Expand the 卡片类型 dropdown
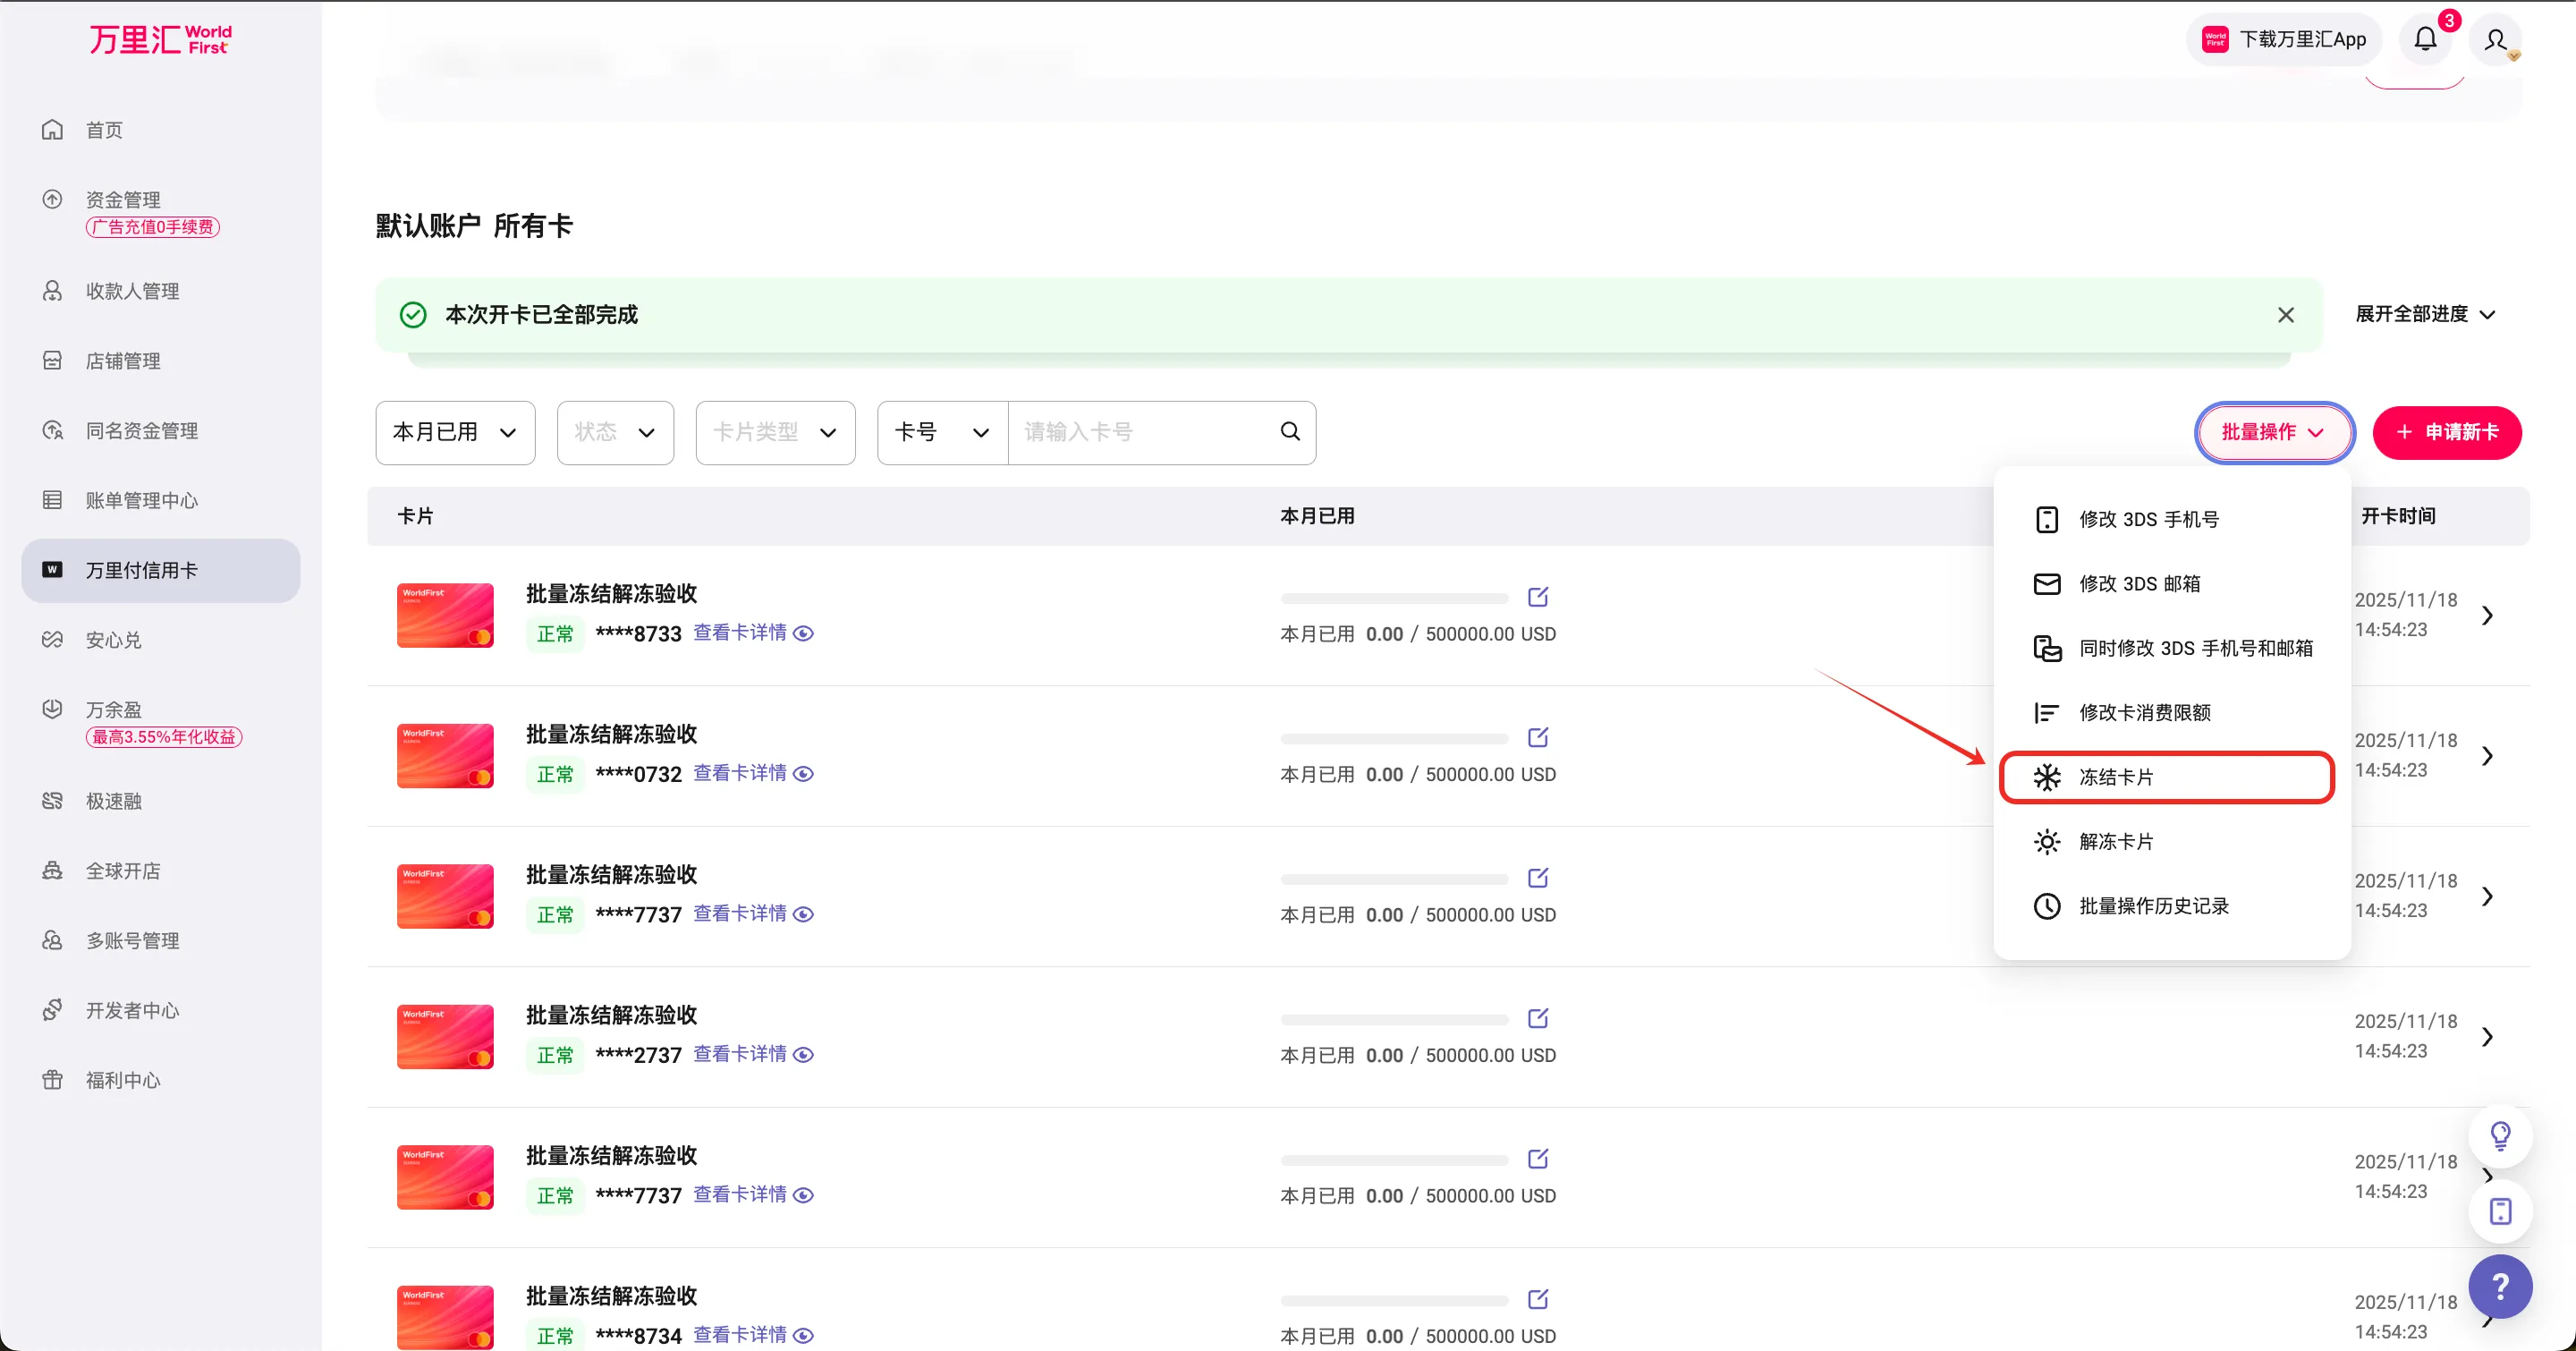The height and width of the screenshot is (1351, 2576). click(x=775, y=432)
